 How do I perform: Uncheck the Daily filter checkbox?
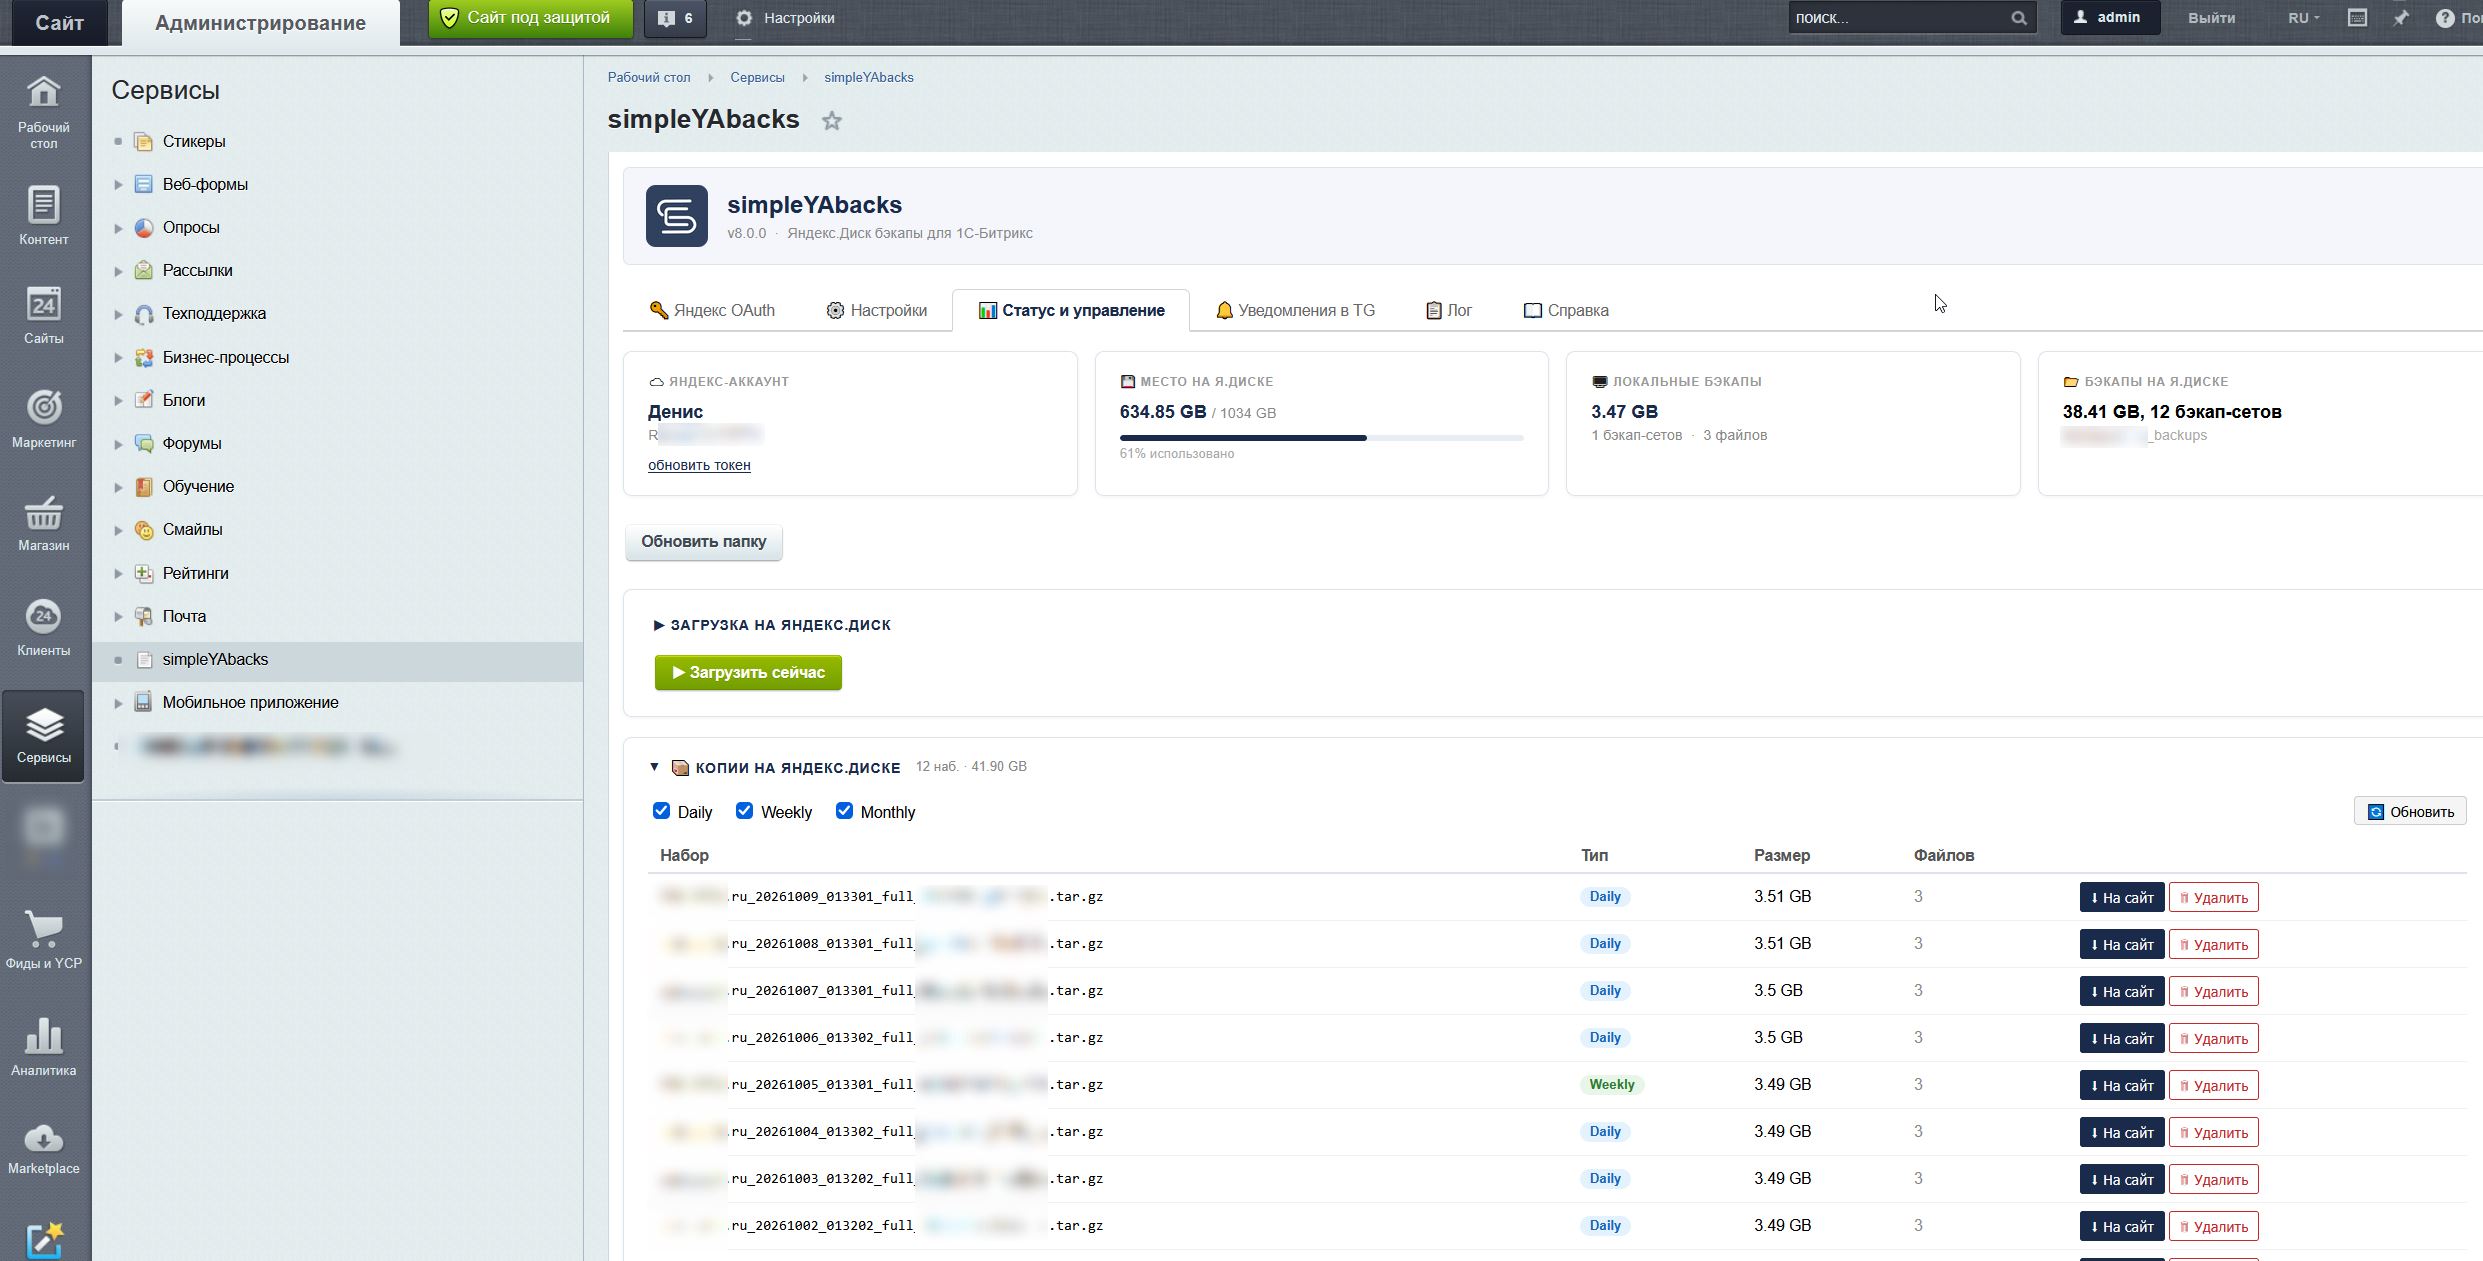pos(661,811)
